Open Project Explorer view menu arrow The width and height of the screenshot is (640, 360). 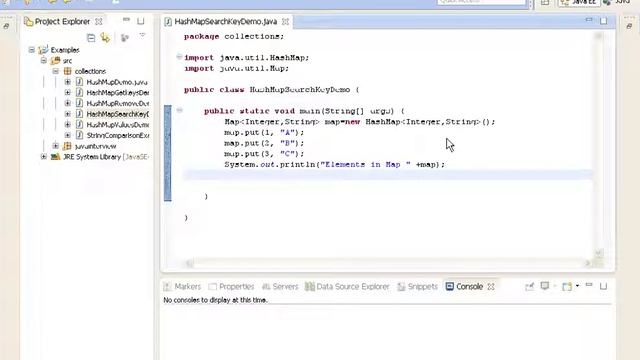pos(142,36)
